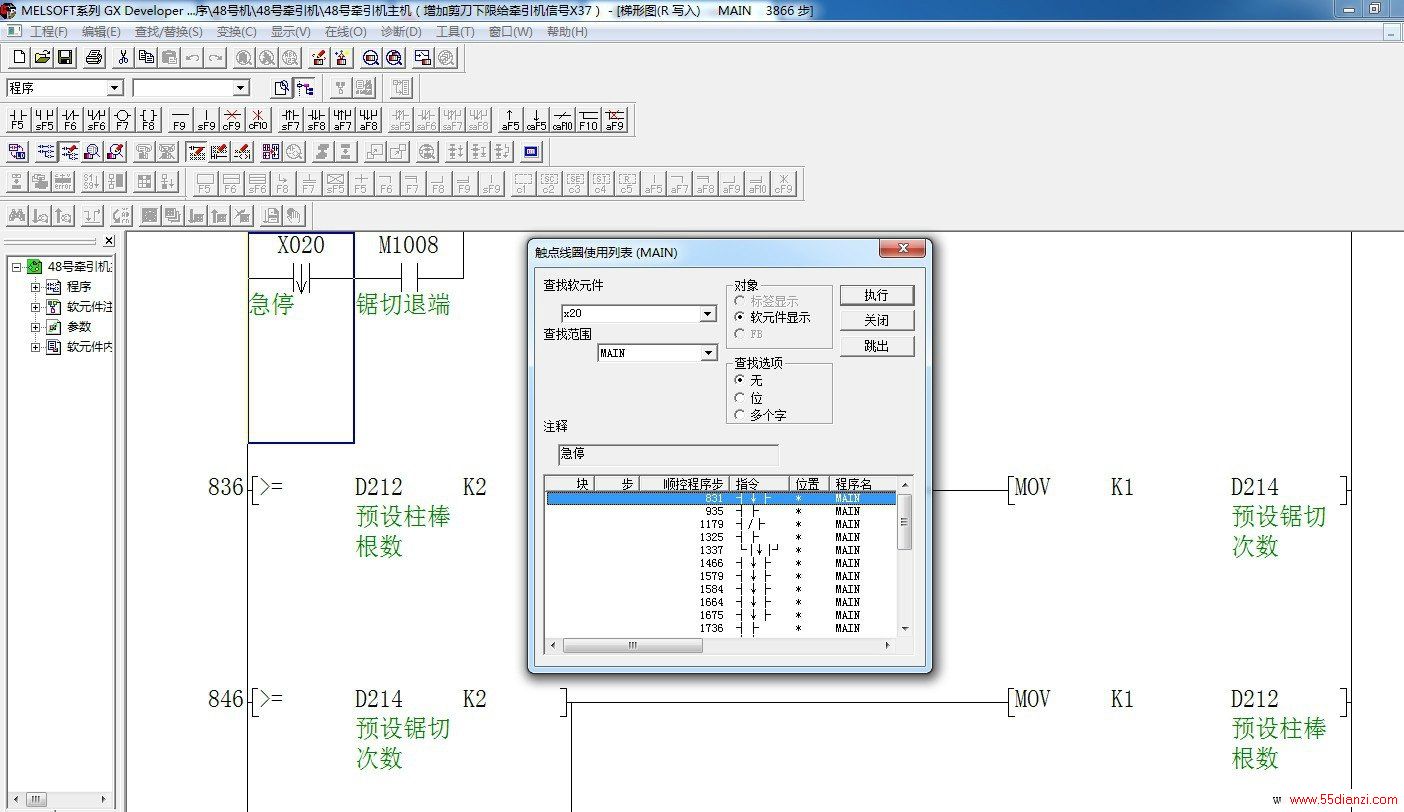
Task: Click the 顺控程序步 column header
Action: 685,484
